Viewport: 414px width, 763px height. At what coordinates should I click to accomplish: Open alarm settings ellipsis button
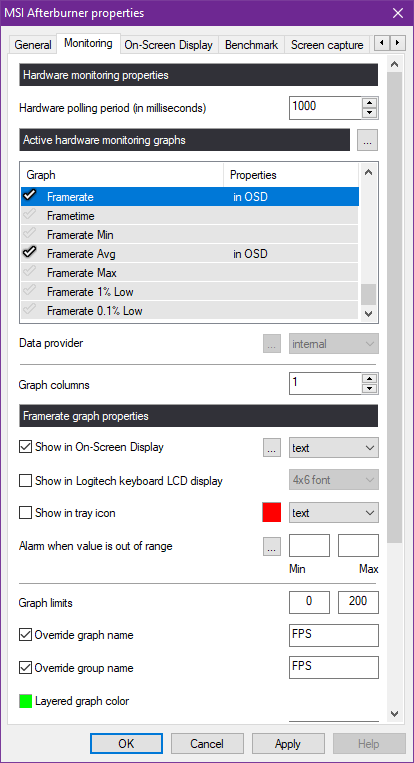tap(272, 546)
